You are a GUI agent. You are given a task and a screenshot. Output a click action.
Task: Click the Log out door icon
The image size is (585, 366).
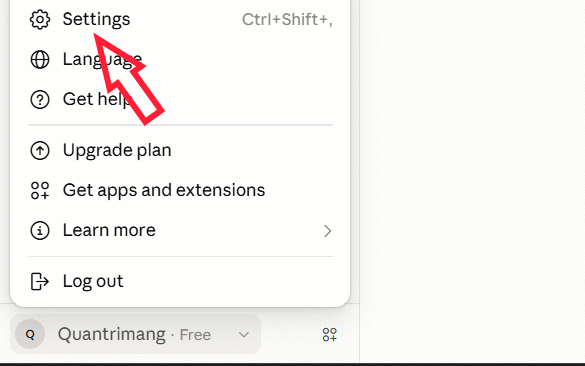40,281
